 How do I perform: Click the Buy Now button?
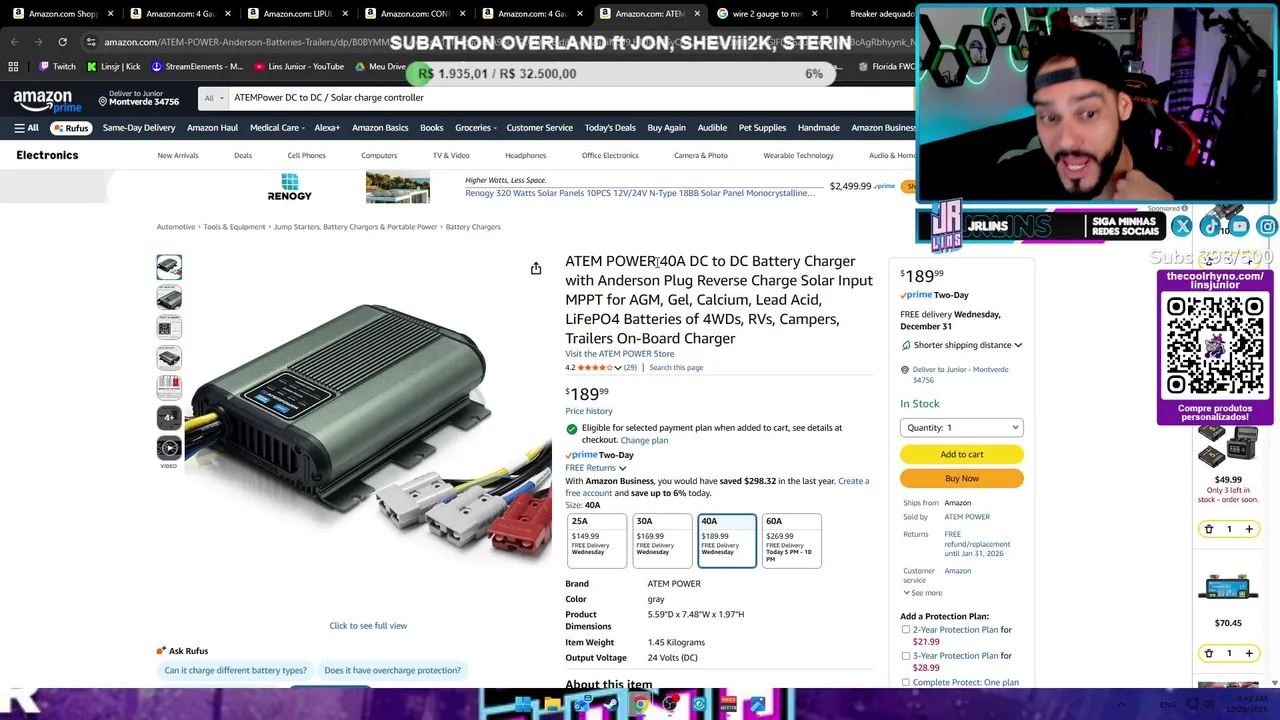click(961, 479)
